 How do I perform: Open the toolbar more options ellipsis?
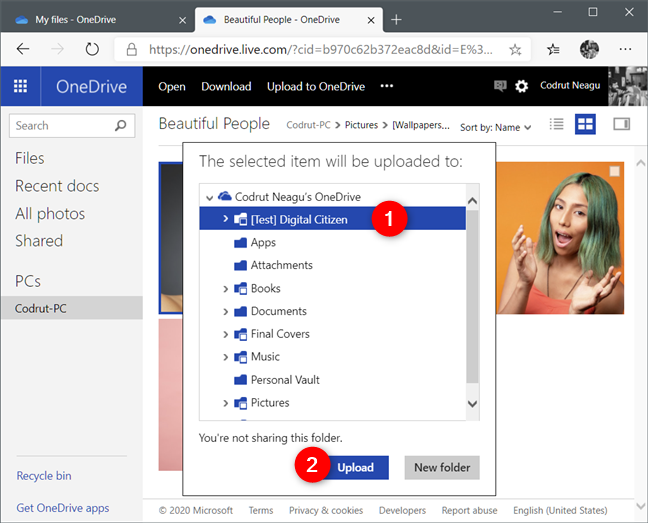click(387, 86)
